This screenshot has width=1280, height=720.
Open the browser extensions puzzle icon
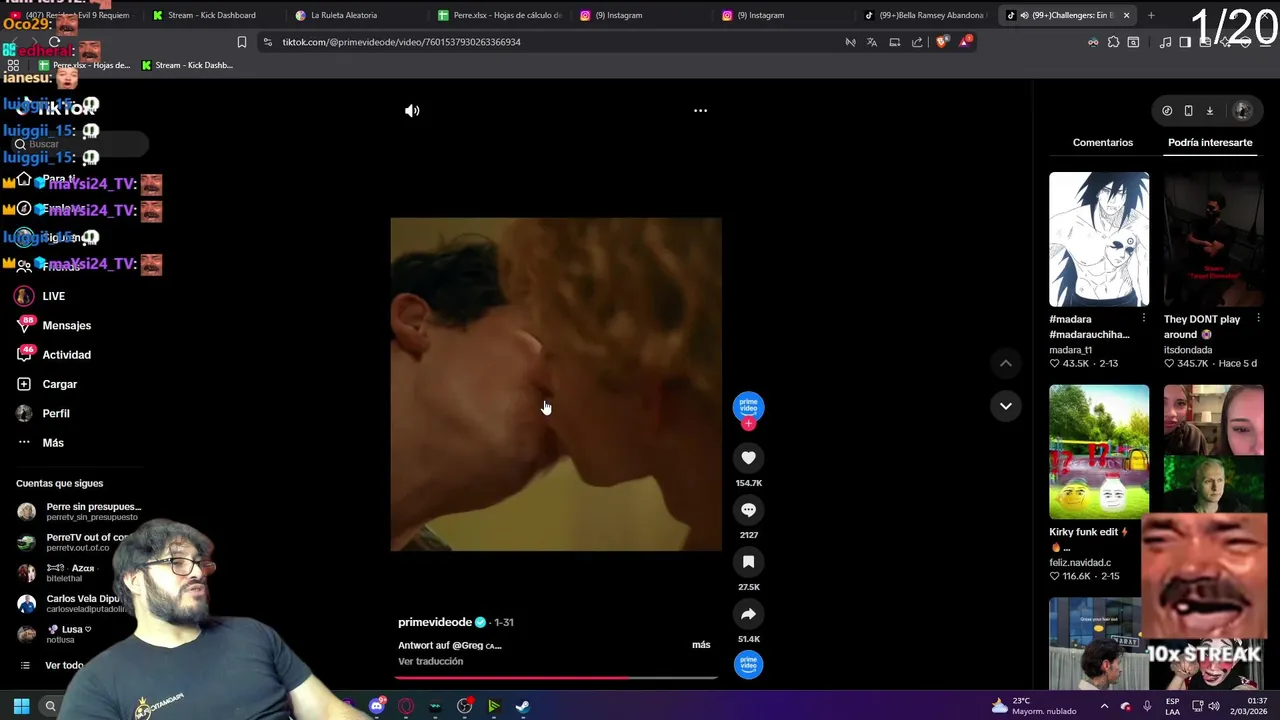[x=1113, y=42]
